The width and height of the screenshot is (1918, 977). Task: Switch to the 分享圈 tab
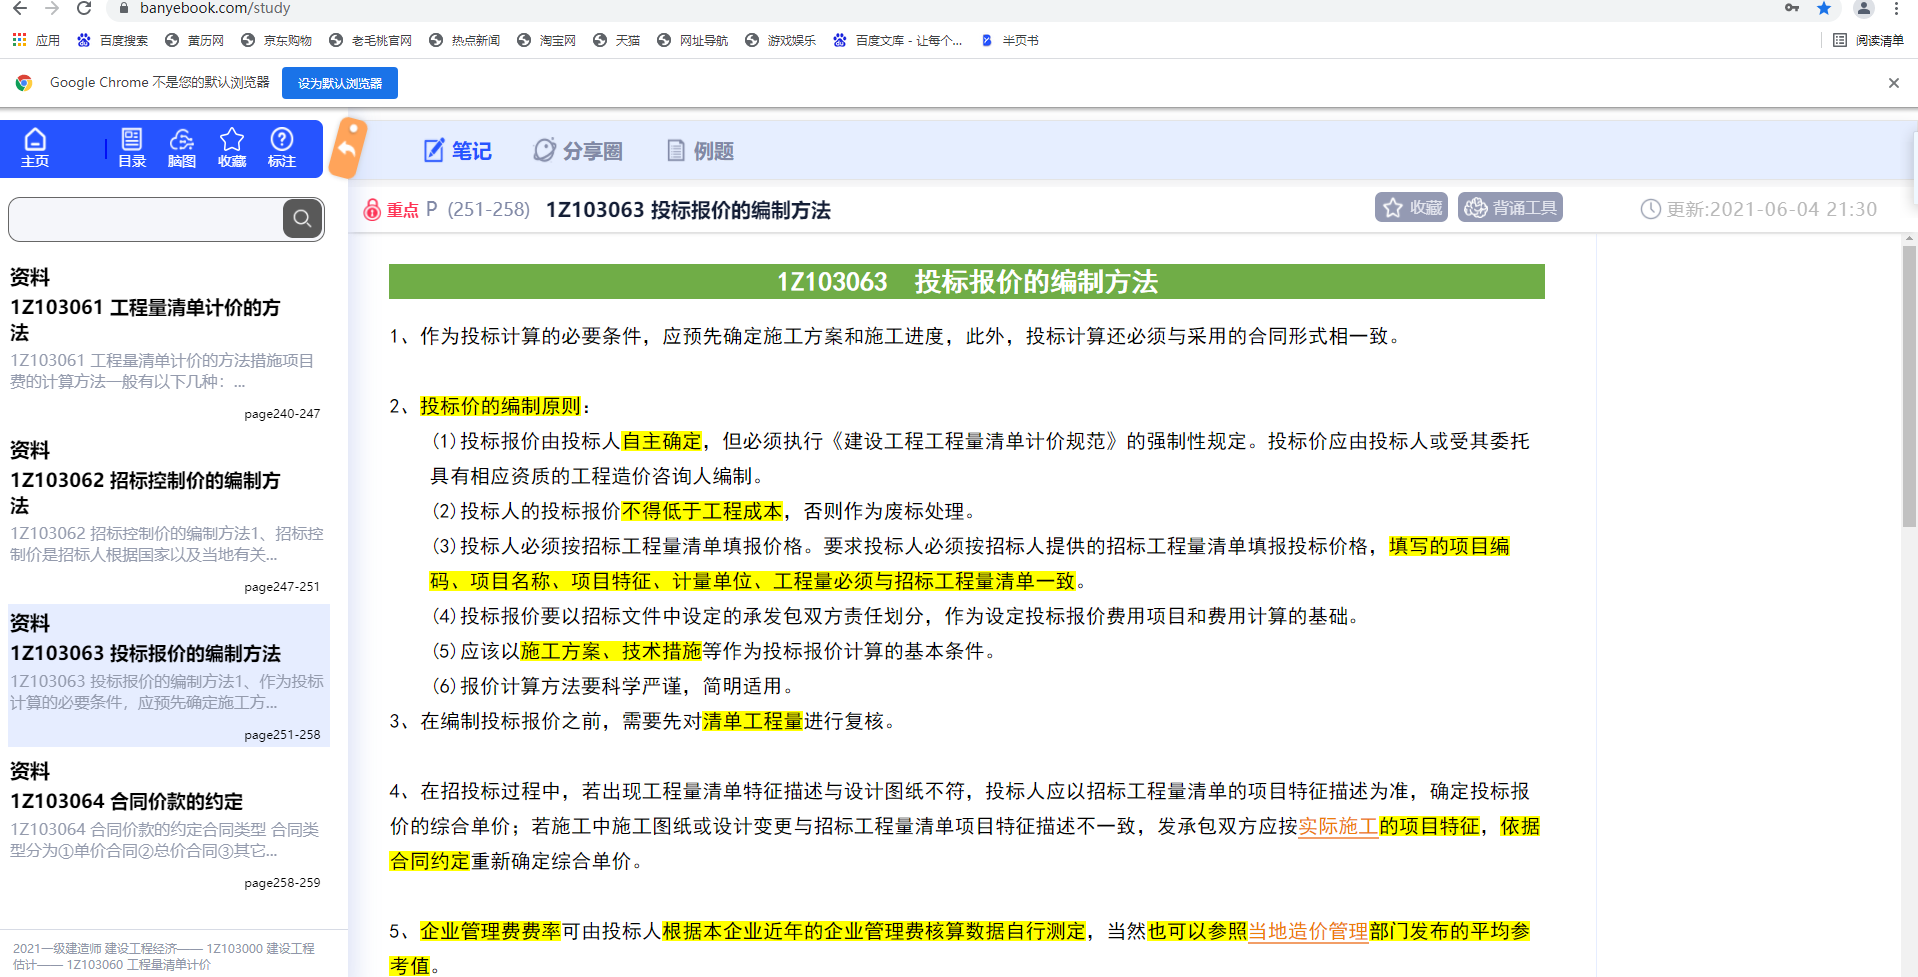578,151
